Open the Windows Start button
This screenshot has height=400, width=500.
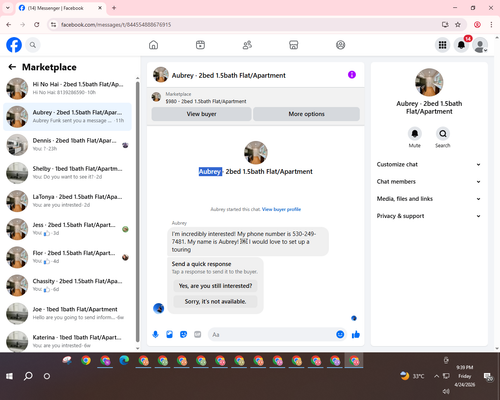point(9,376)
